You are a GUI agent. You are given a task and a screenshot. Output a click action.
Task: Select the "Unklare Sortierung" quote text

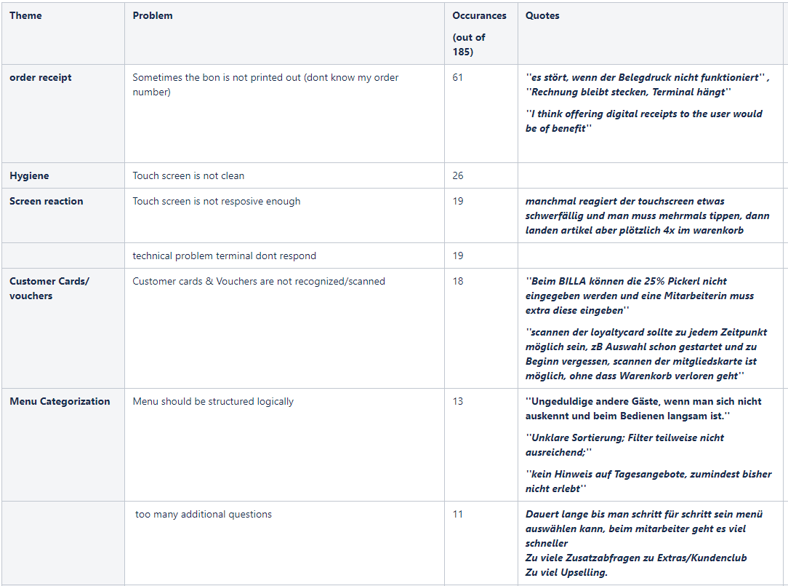coord(625,444)
